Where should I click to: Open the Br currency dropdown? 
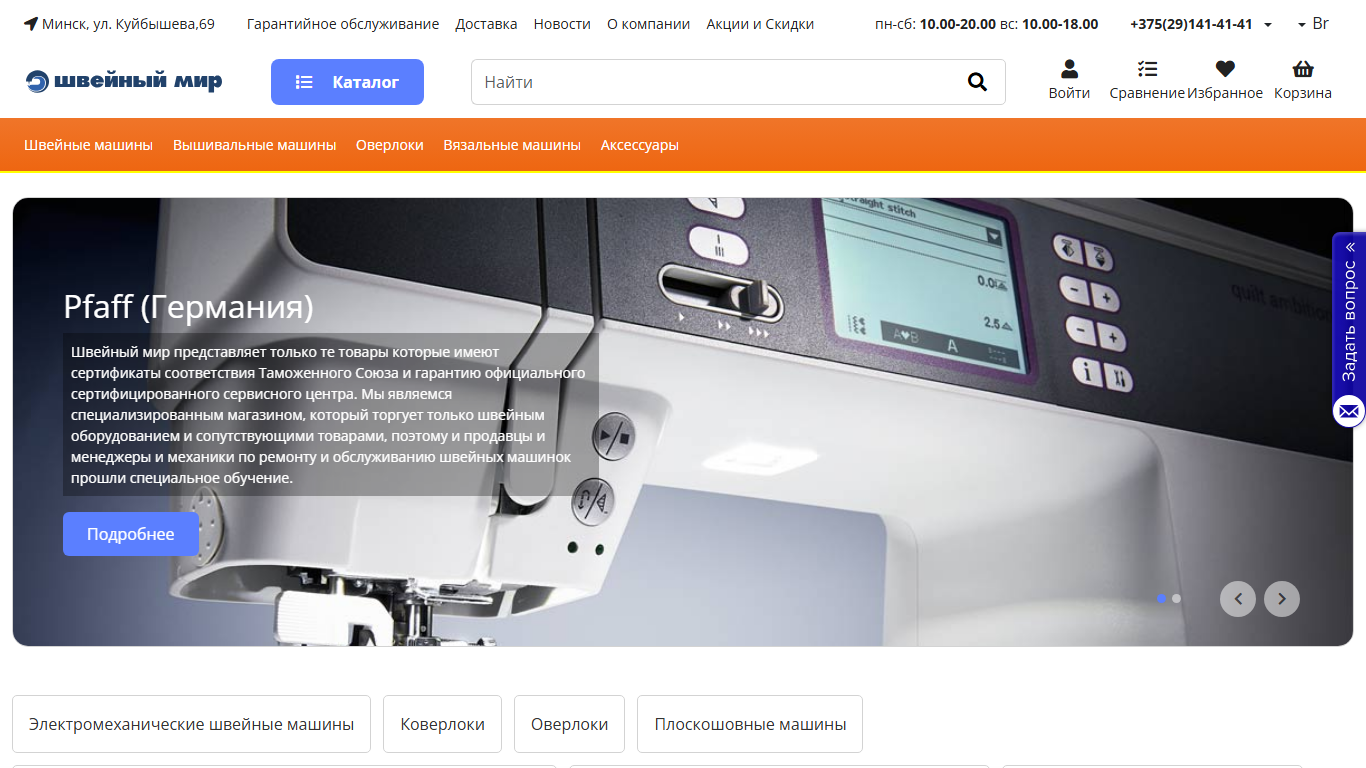click(1313, 24)
